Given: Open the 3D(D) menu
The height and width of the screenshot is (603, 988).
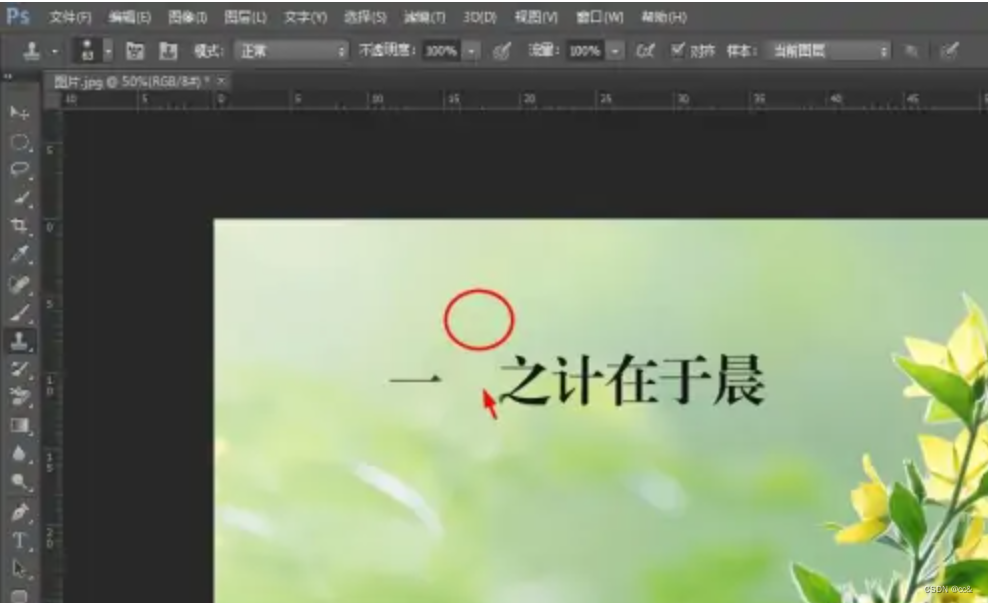Looking at the screenshot, I should point(480,17).
